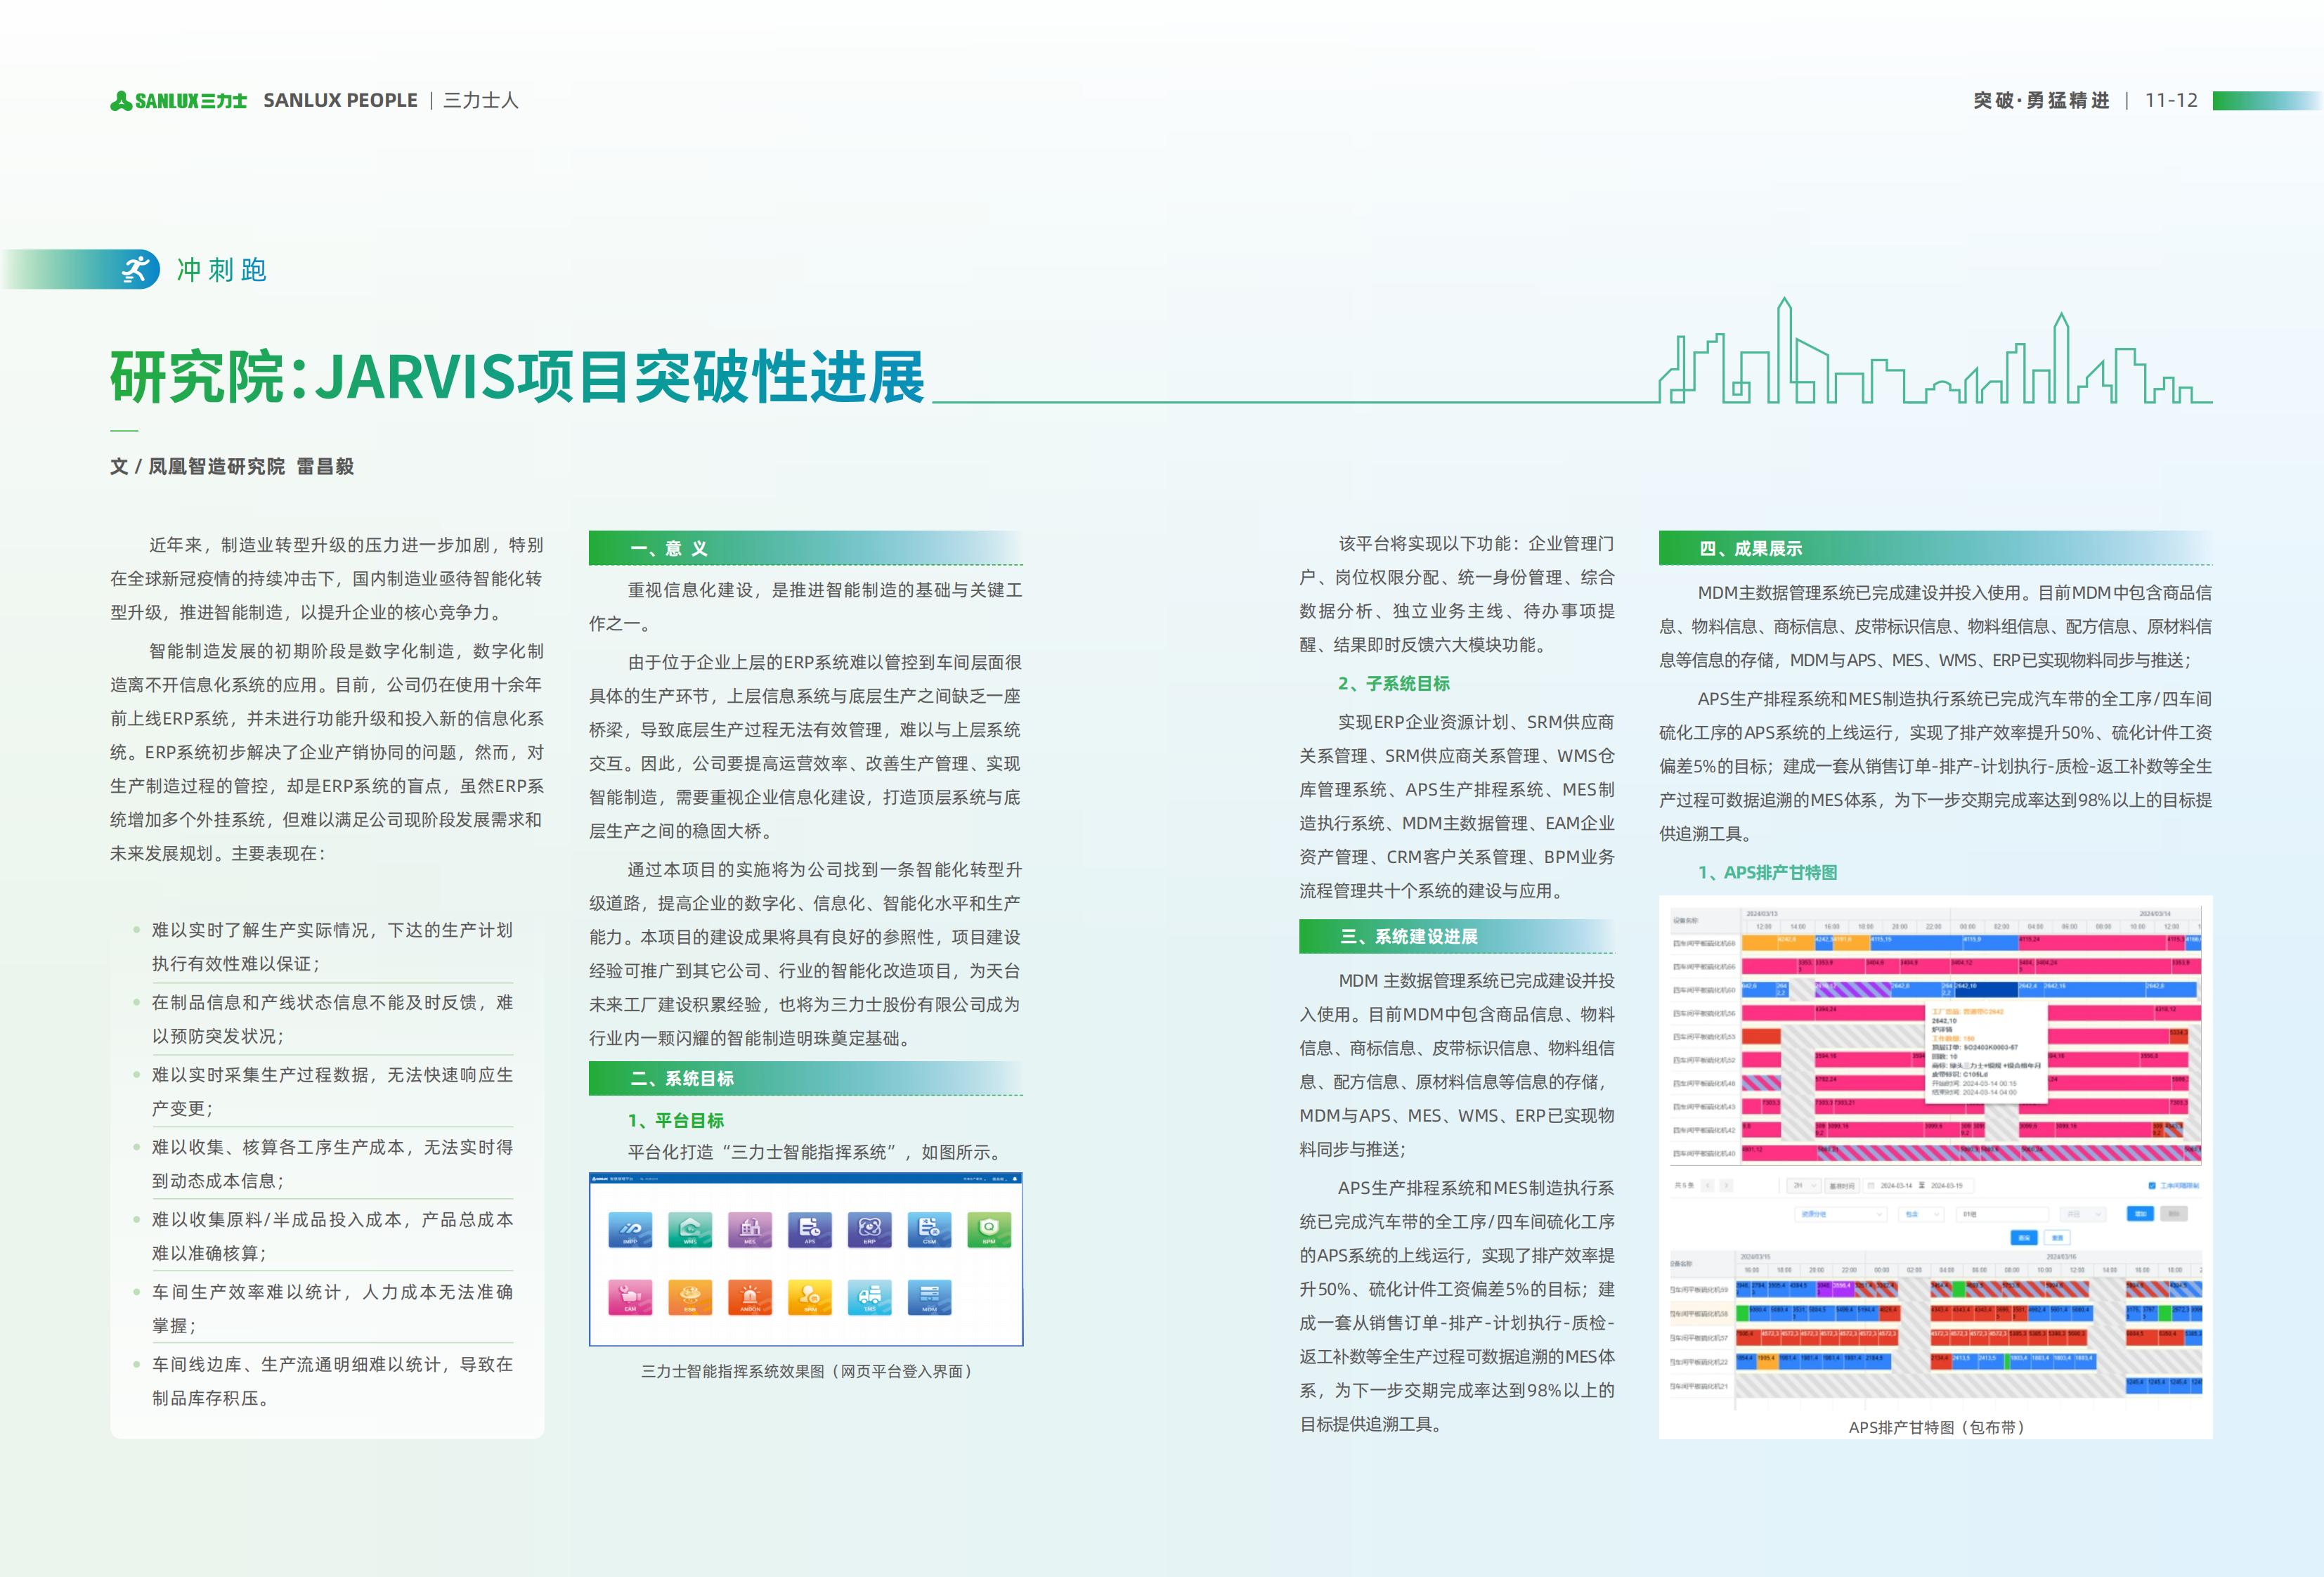Click the running figure icon beside 冲刺跑
This screenshot has width=2324, height=1577.
(135, 270)
